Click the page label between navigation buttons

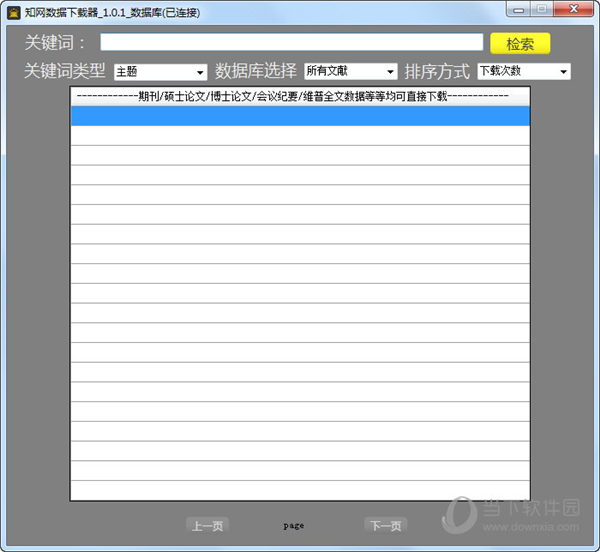(x=294, y=526)
